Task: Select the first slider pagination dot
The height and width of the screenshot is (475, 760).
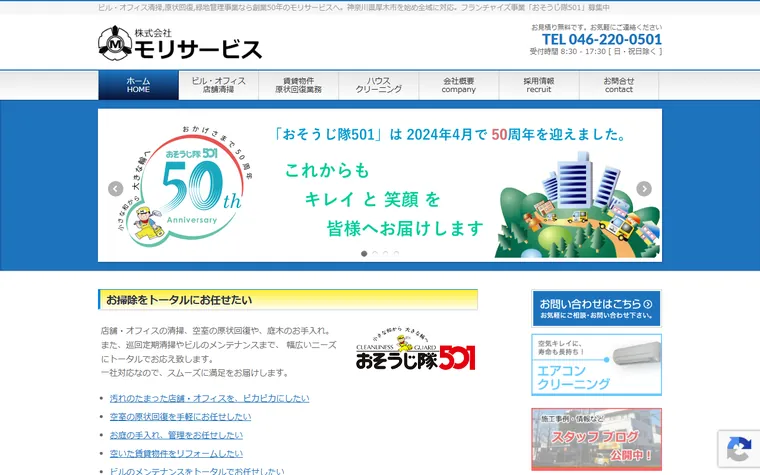Action: (x=364, y=253)
